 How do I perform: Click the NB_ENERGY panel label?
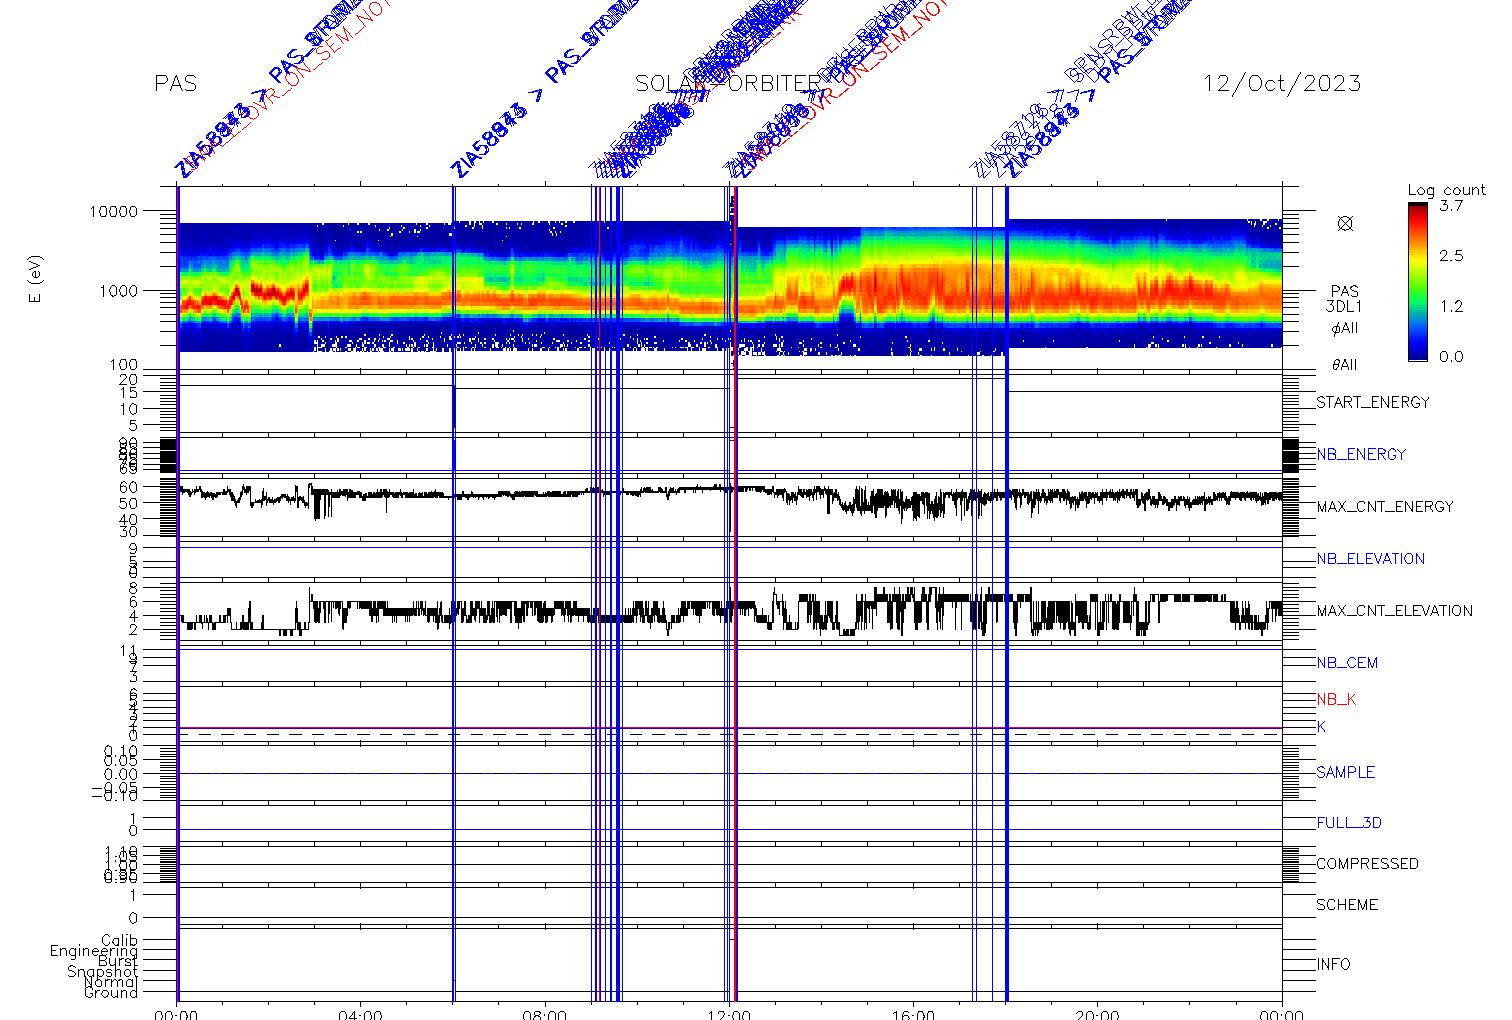(x=1361, y=454)
